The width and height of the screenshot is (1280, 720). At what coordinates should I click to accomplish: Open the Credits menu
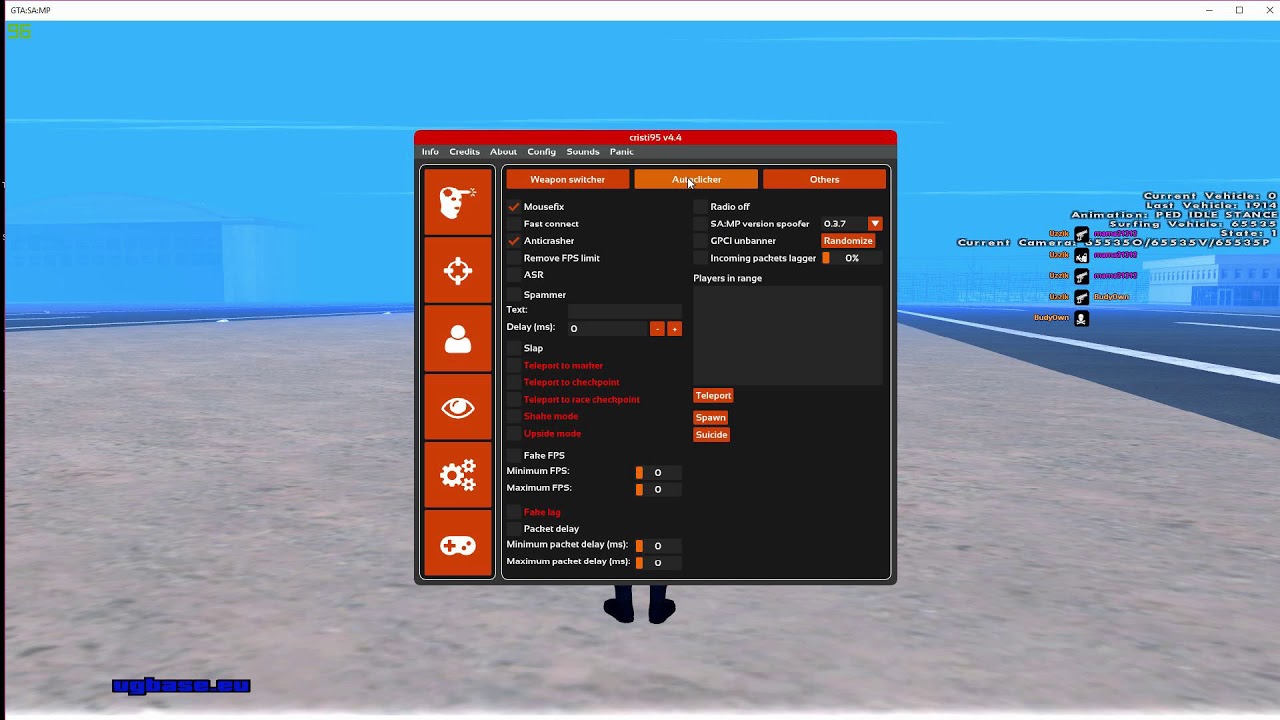coord(464,152)
